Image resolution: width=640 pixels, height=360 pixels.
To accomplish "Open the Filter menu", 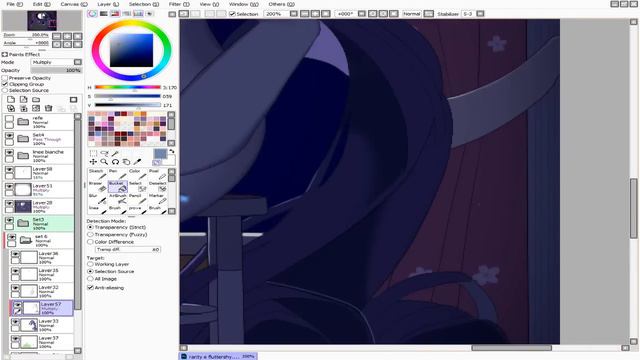I will pos(179,4).
